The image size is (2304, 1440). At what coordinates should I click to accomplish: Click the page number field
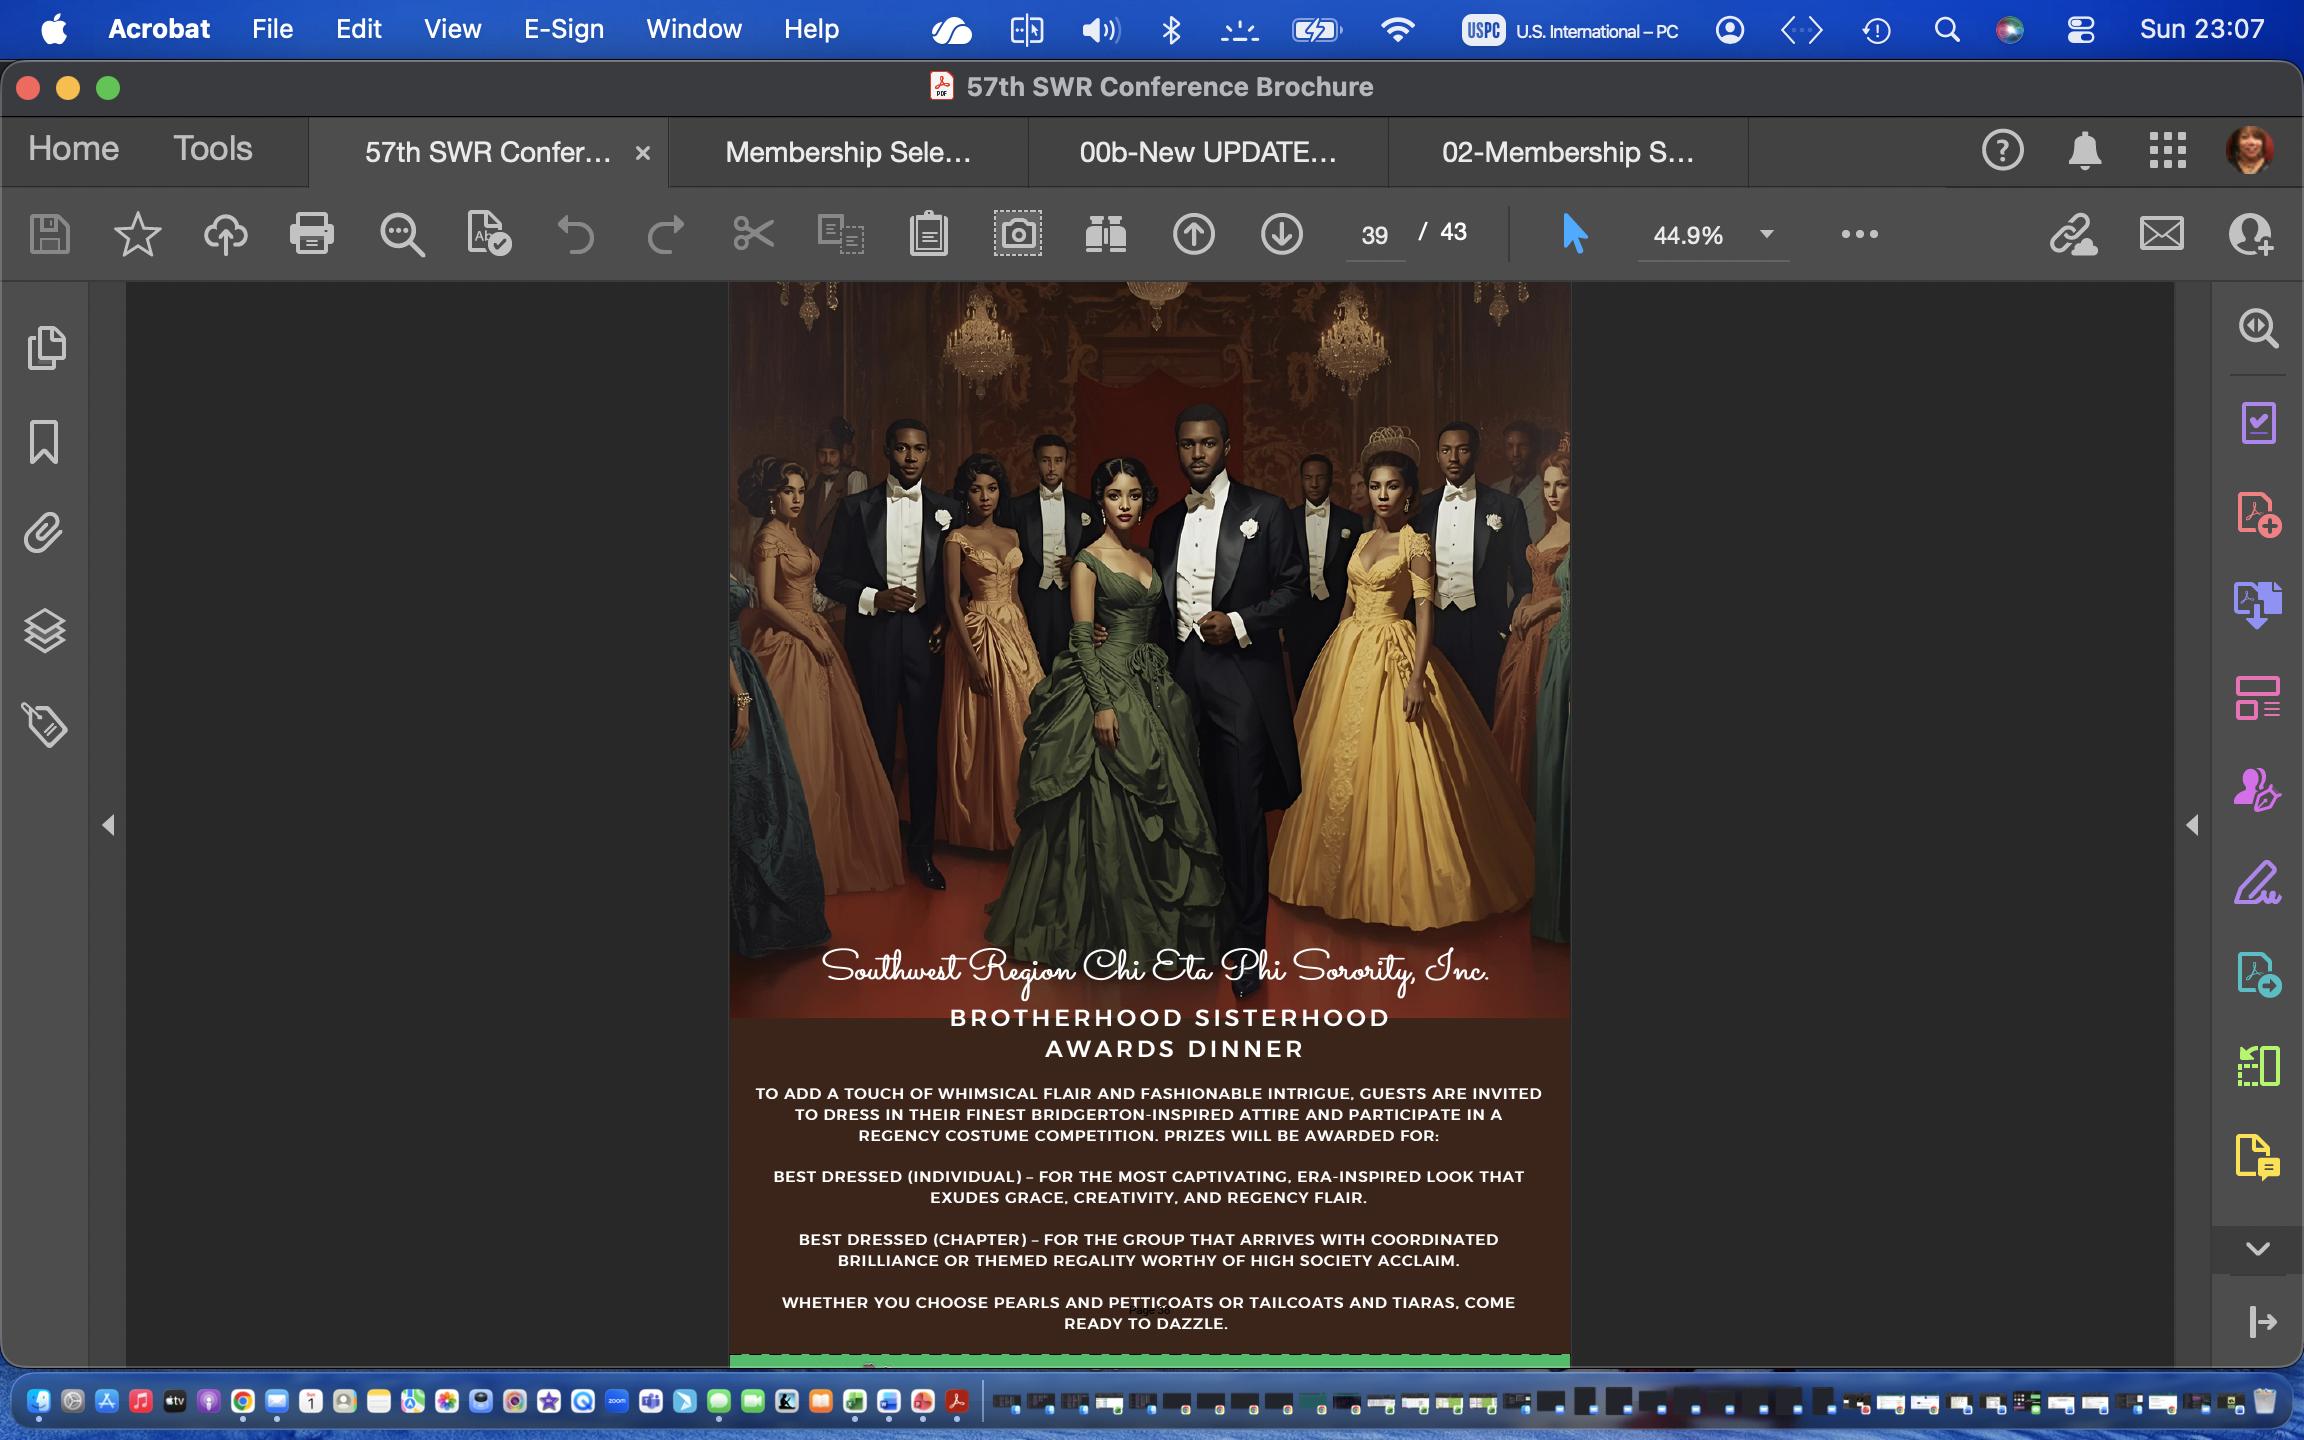(x=1374, y=235)
